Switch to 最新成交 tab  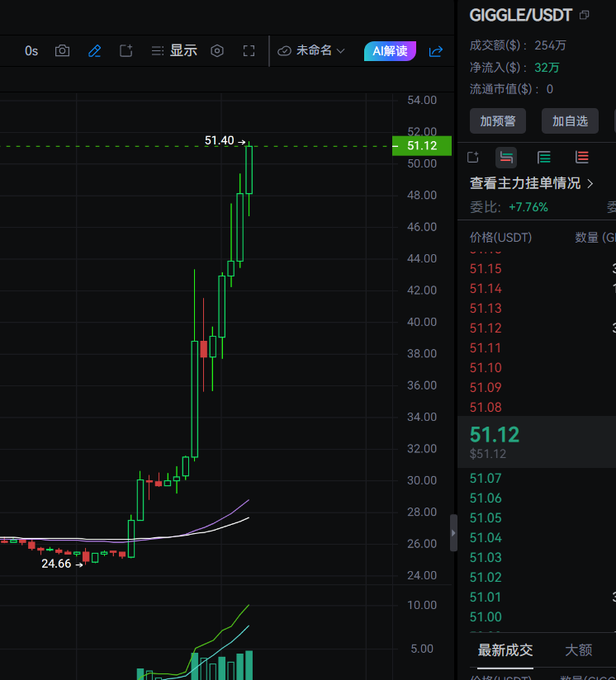(505, 650)
